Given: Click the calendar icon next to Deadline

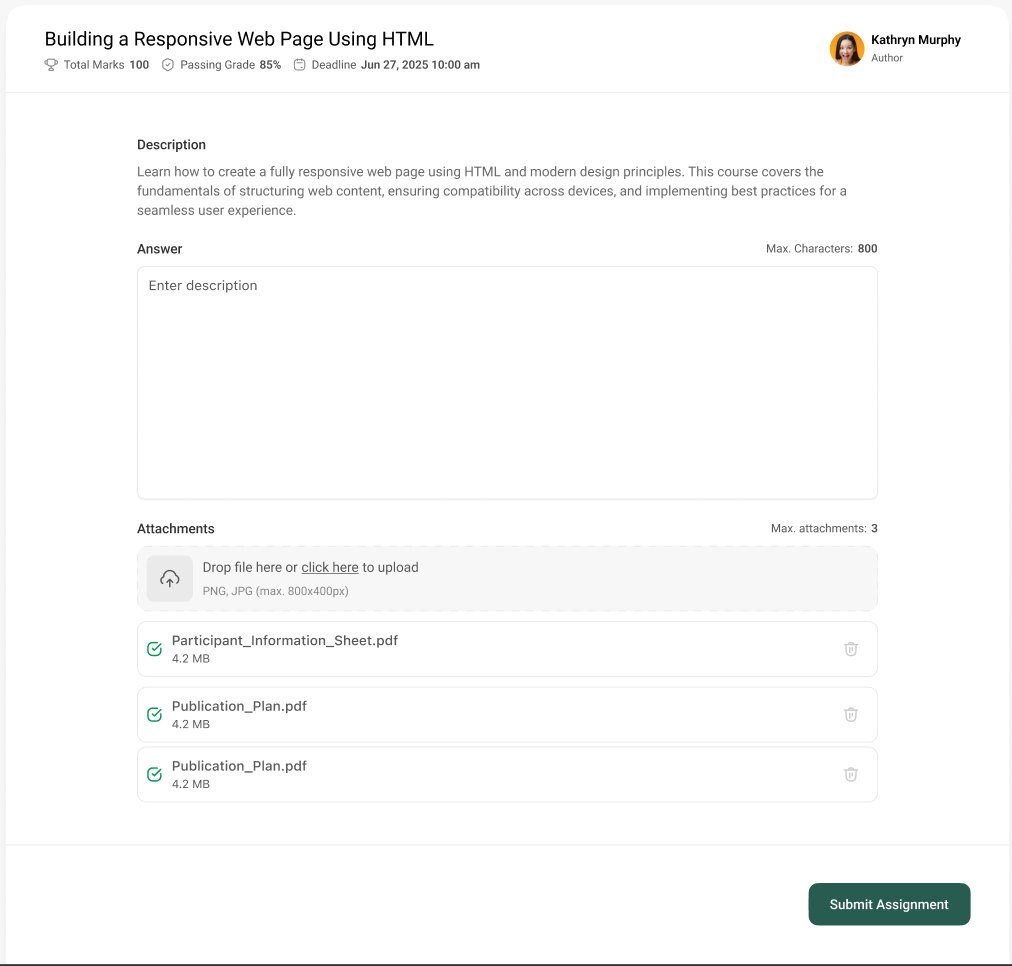Looking at the screenshot, I should tap(300, 64).
